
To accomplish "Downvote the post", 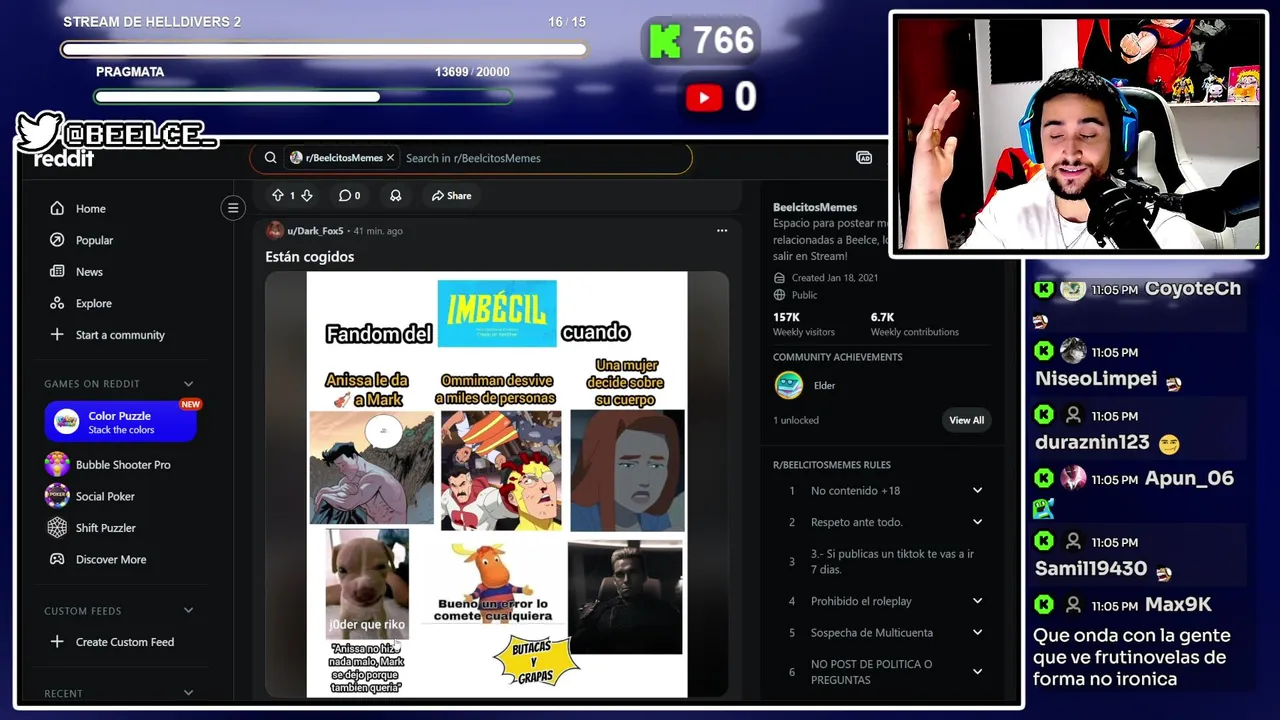I will click(x=307, y=196).
